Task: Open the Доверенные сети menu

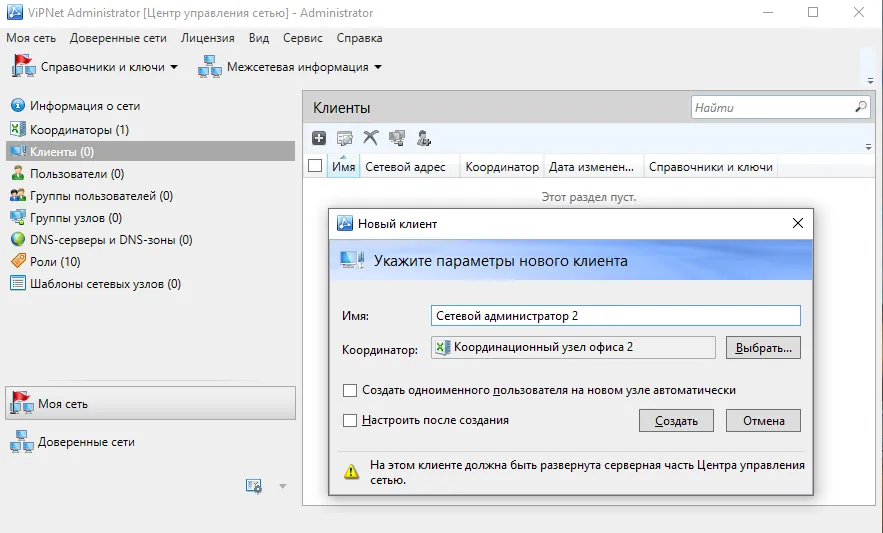Action: click(x=118, y=38)
